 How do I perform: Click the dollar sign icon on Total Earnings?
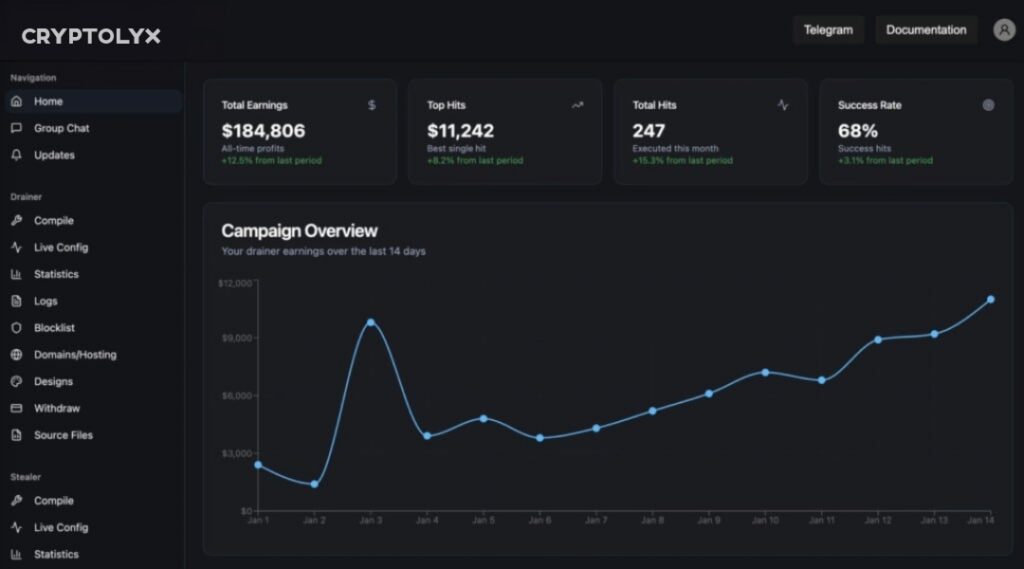coord(372,105)
